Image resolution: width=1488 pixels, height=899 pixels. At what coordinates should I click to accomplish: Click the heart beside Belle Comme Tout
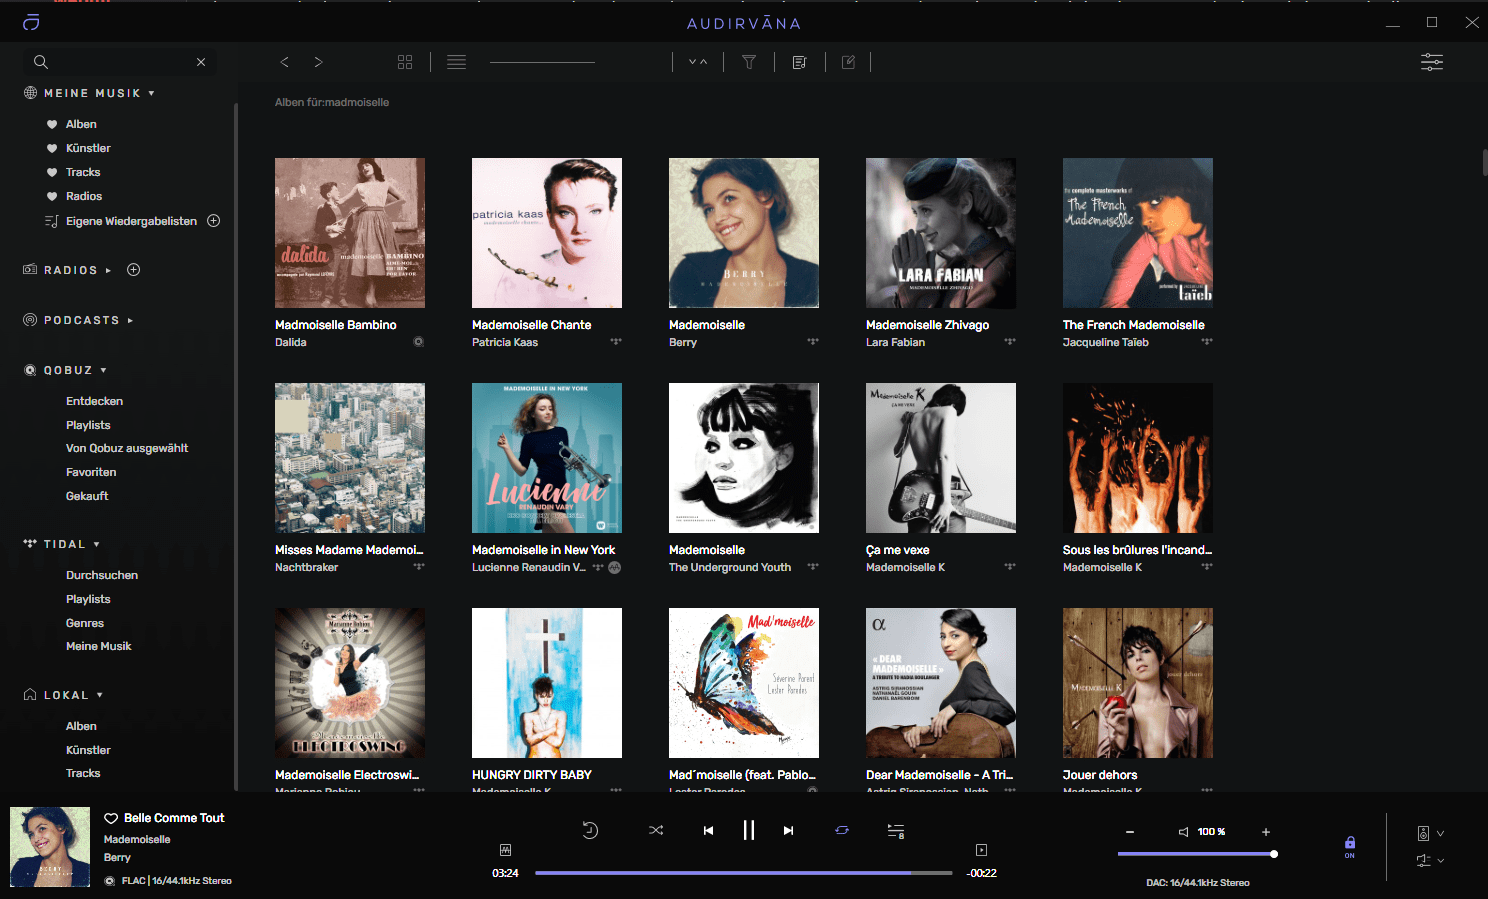click(110, 818)
